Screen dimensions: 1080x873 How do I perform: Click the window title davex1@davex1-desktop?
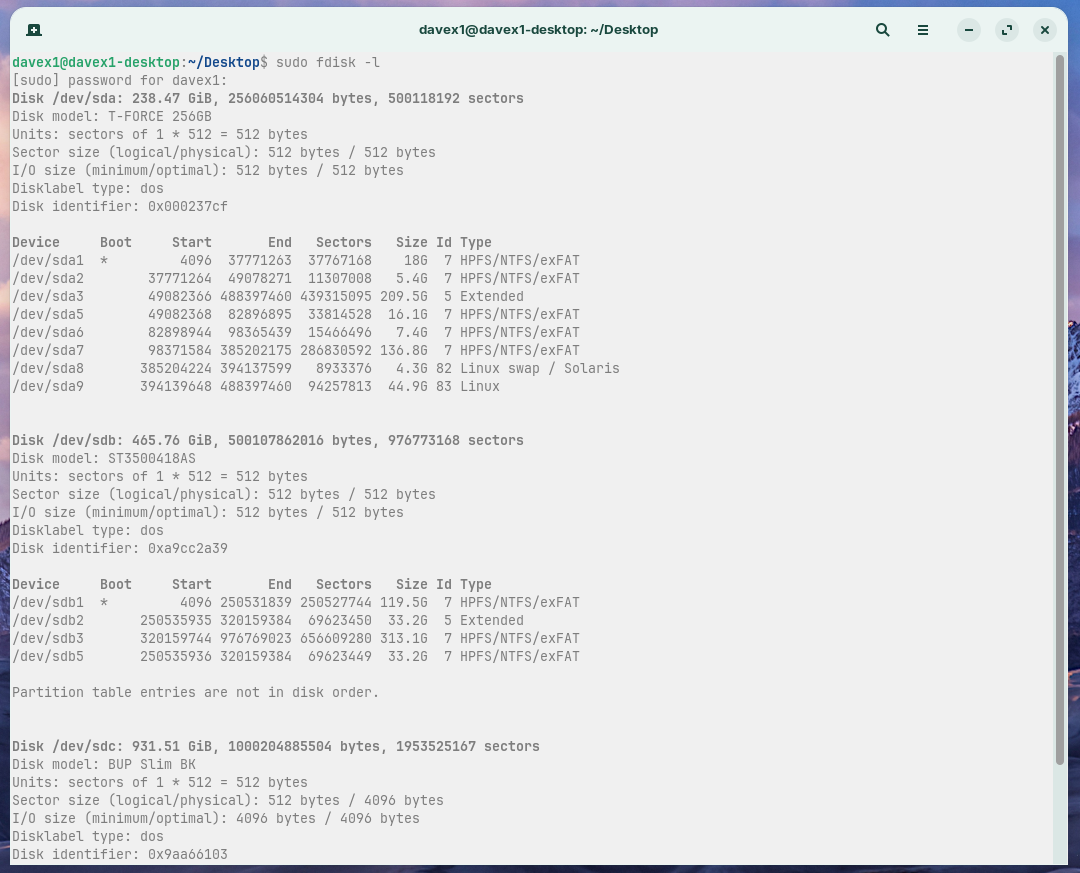(538, 30)
